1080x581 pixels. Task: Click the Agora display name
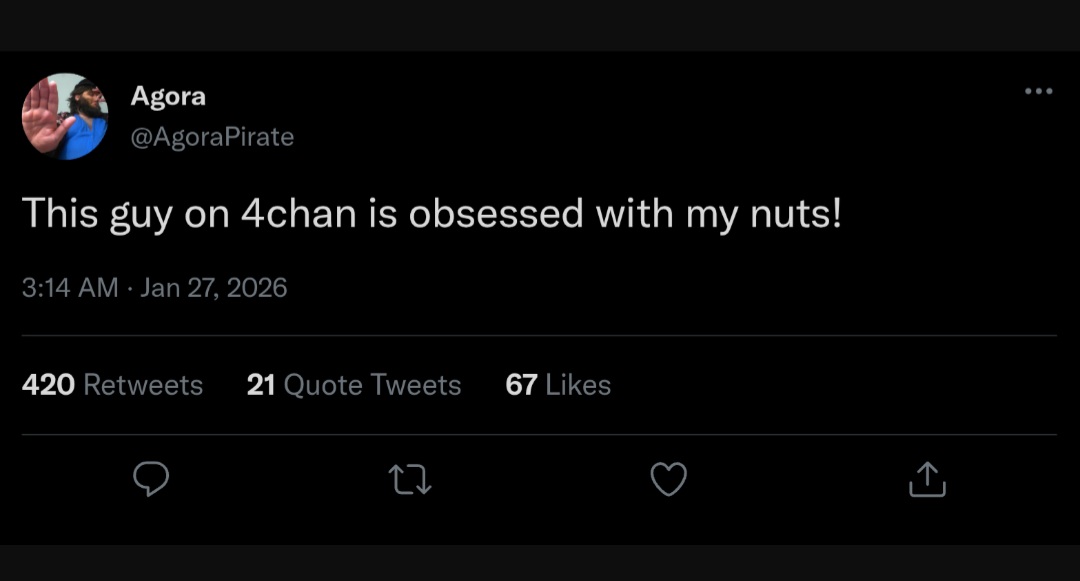(168, 97)
